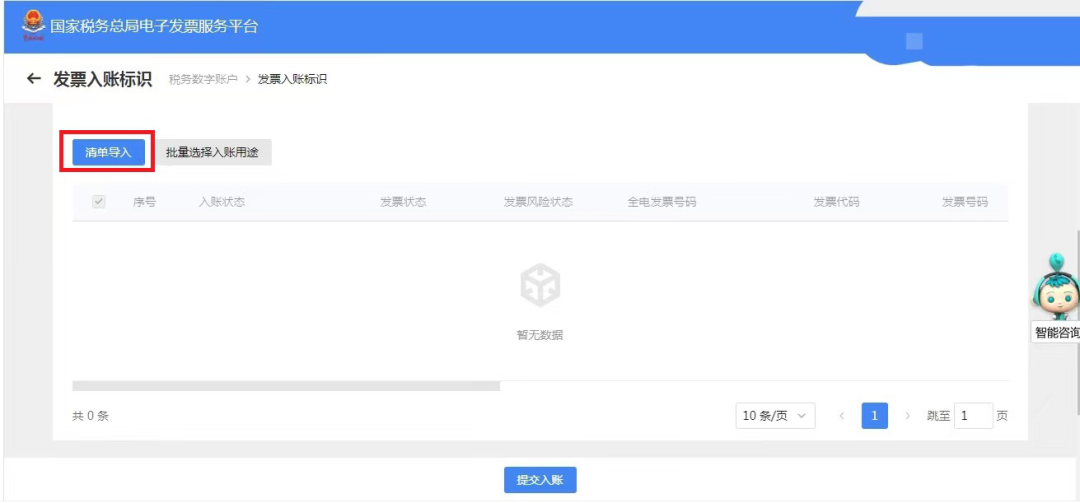The height and width of the screenshot is (503, 1080).
Task: Click the 发票风险状态 column header
Action: tap(538, 202)
